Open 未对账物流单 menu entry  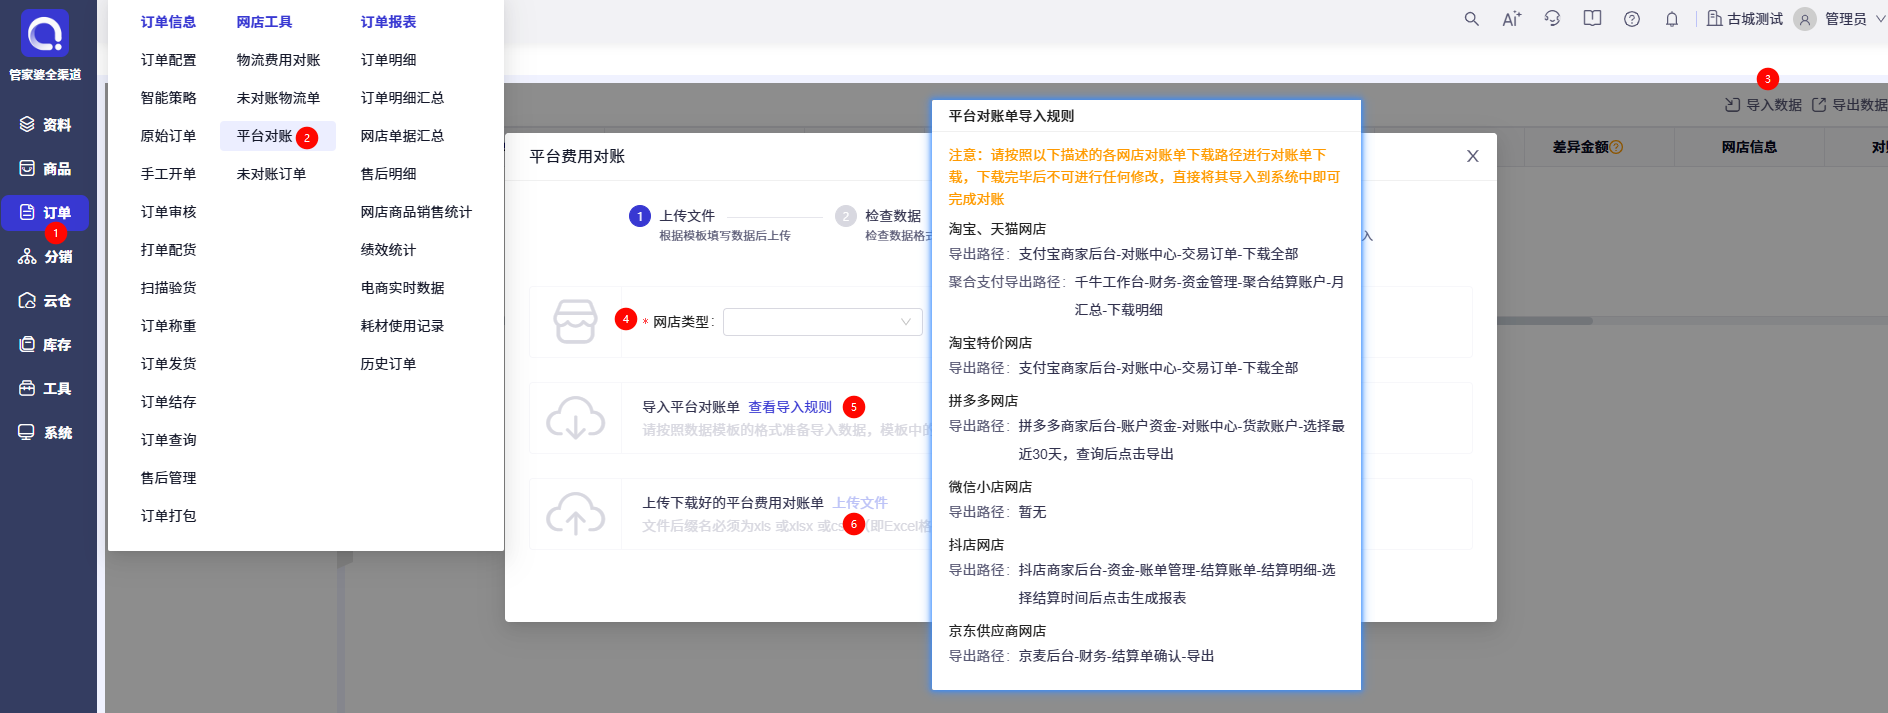279,98
